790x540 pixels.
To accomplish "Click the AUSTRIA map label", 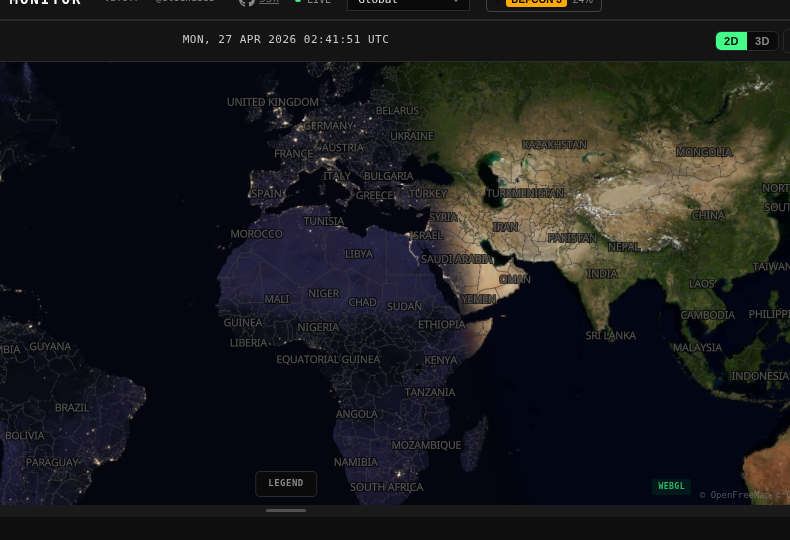I will [x=343, y=148].
